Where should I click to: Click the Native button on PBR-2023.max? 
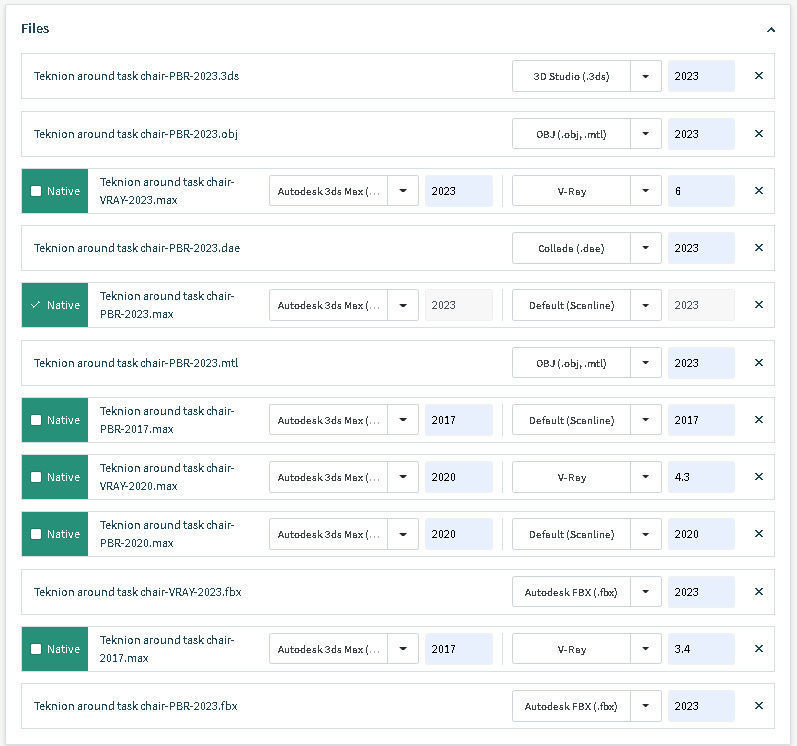55,305
